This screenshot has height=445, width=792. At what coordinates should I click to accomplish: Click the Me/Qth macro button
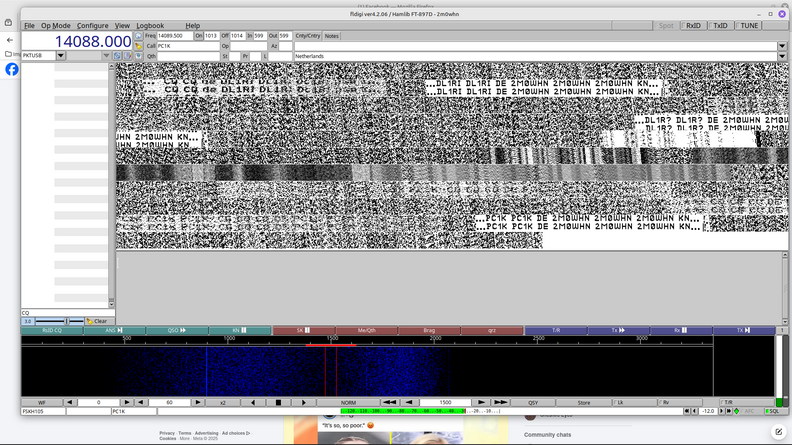(x=367, y=330)
